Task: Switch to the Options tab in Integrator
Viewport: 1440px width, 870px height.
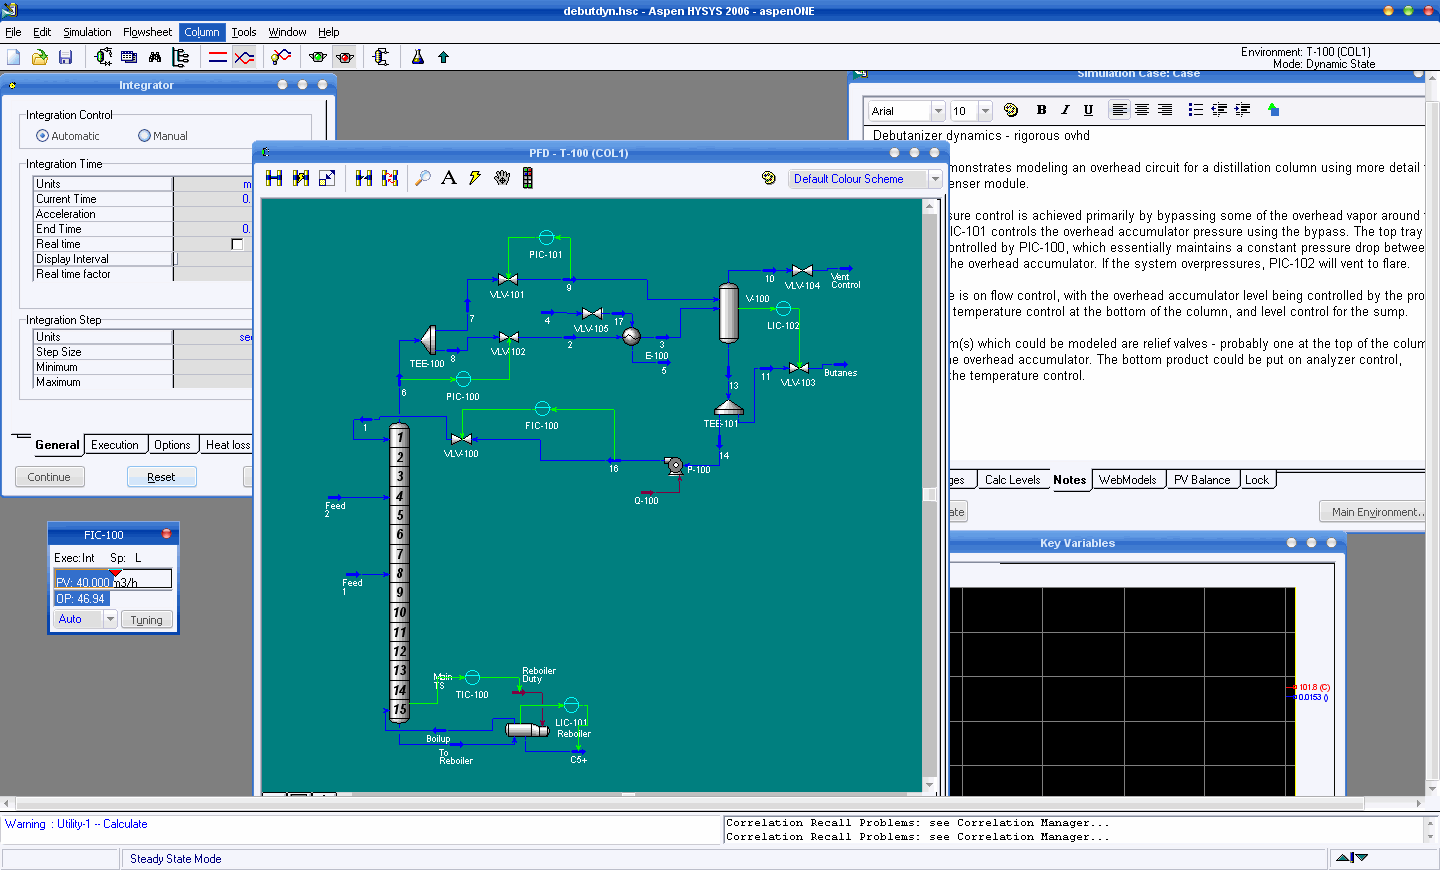Action: point(172,445)
